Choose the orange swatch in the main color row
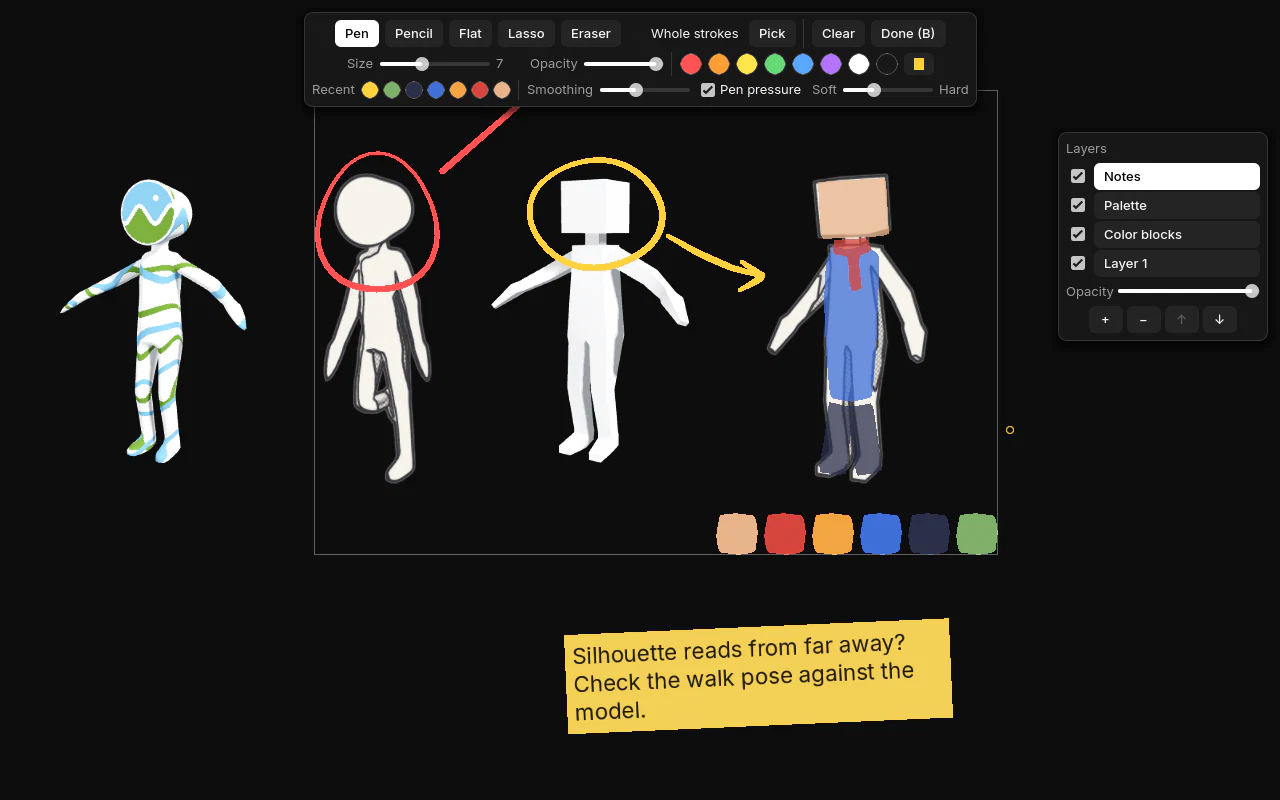The height and width of the screenshot is (800, 1280). pyautogui.click(x=719, y=64)
